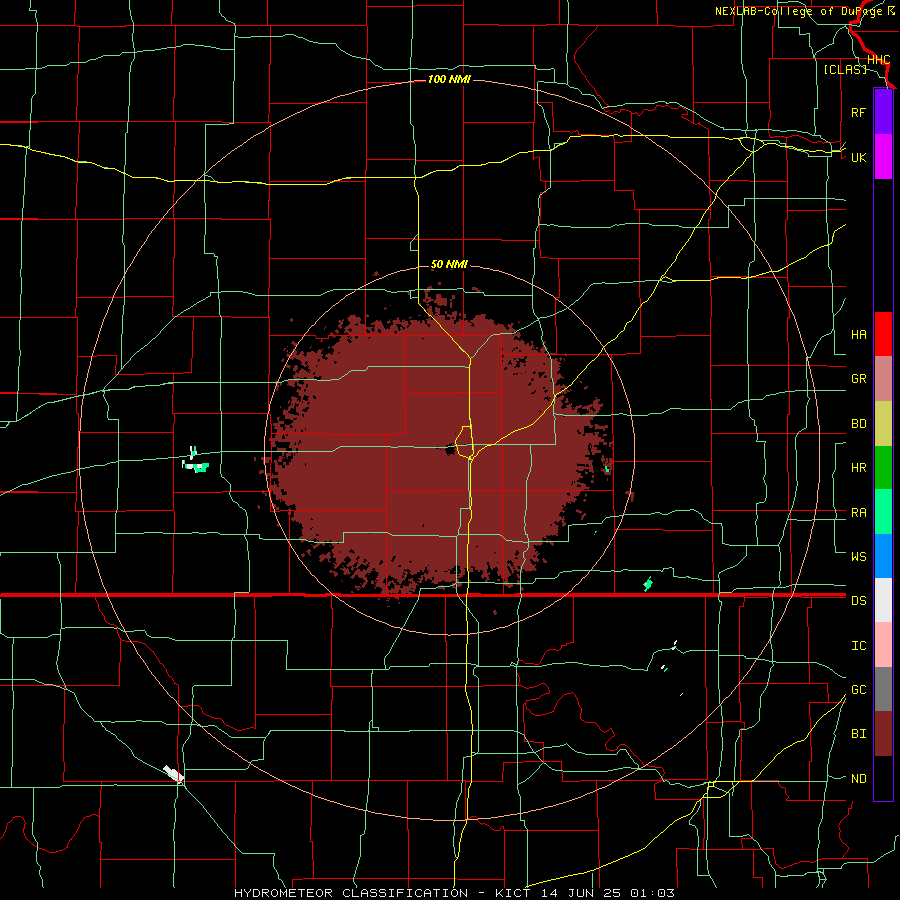Click the HR dark green legend swatch
Image resolution: width=900 pixels, height=900 pixels.
coord(883,467)
